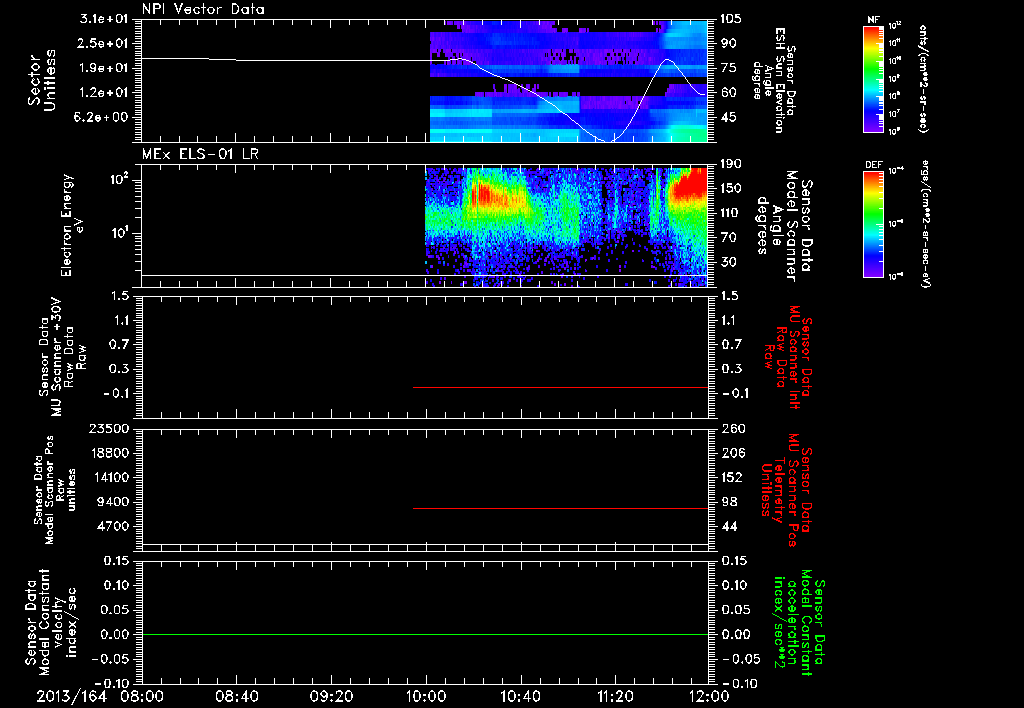This screenshot has height=708, width=1024.
Task: Click the '1.9e+01' sector tick value
Action: [x=104, y=68]
